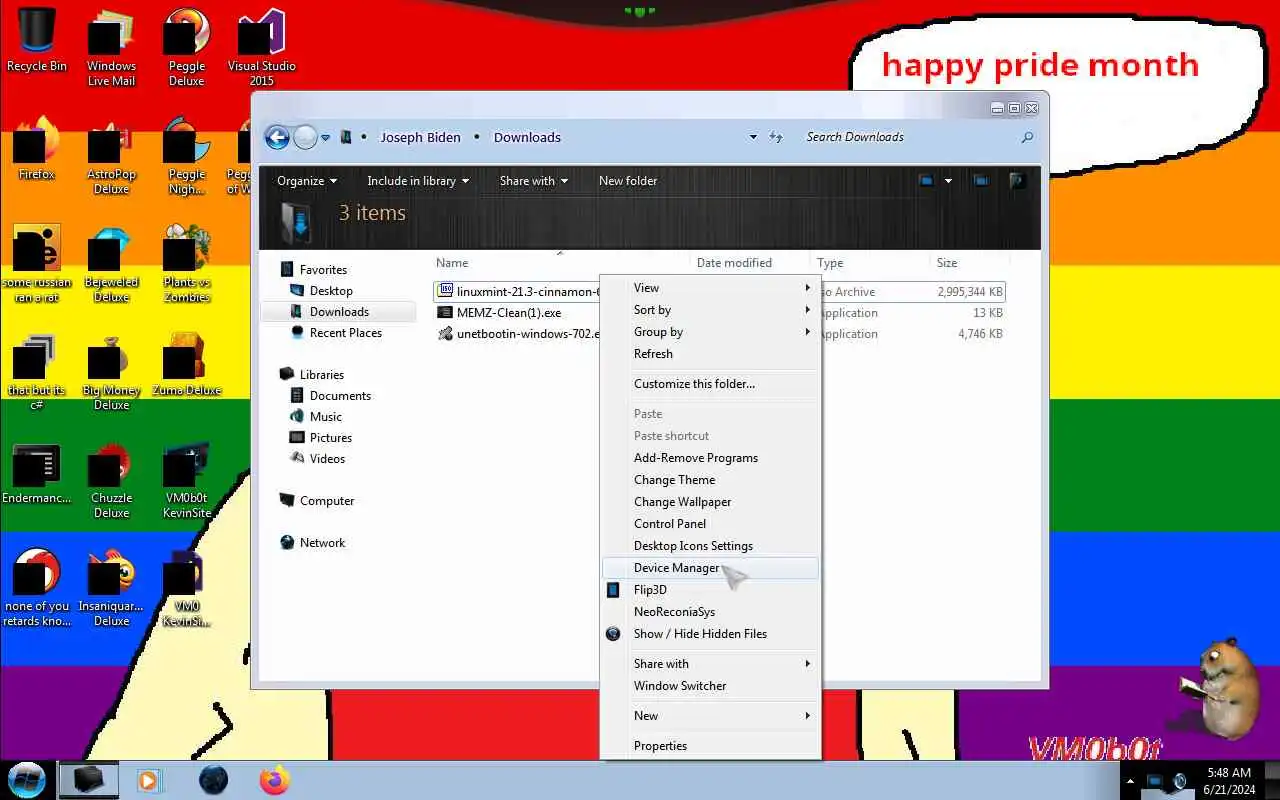Choose Change Theme in context menu
Screen dimensions: 1280x800
click(711, 480)
